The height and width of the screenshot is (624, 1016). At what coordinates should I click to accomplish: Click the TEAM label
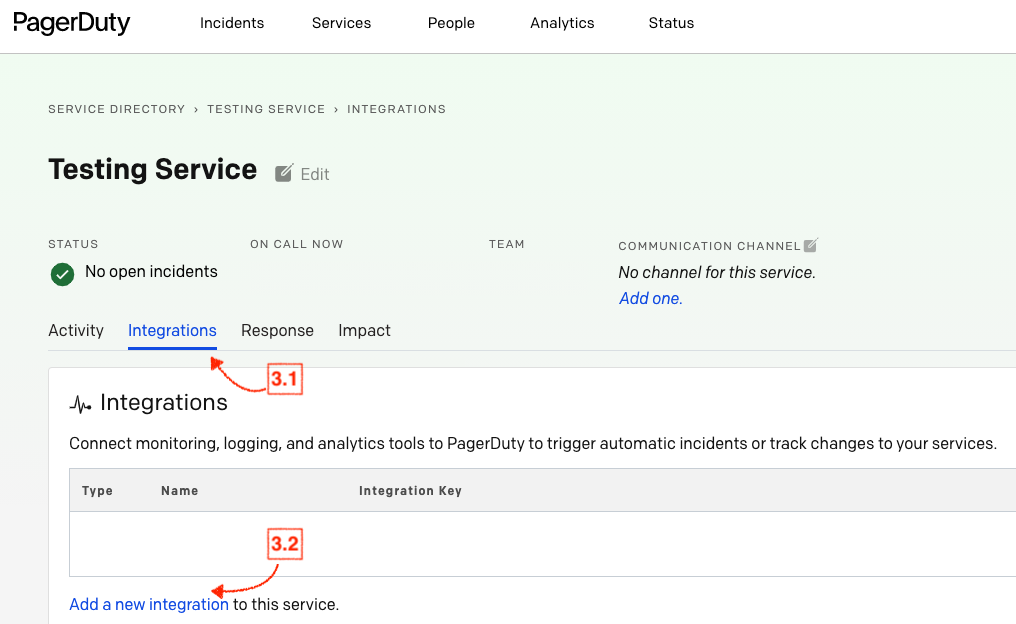pyautogui.click(x=507, y=244)
